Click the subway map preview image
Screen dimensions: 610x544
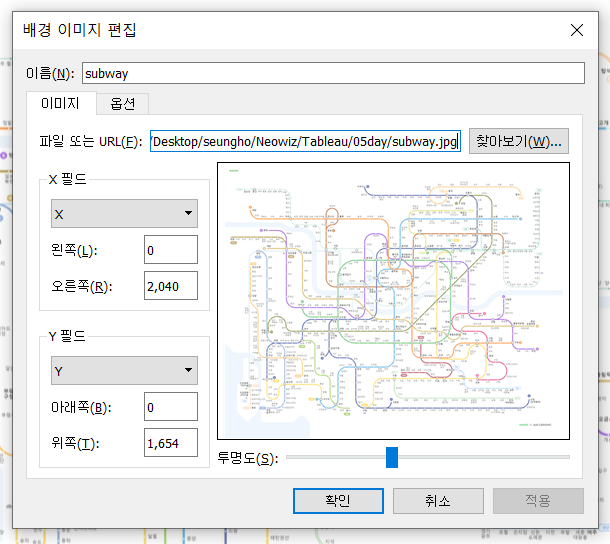click(393, 301)
